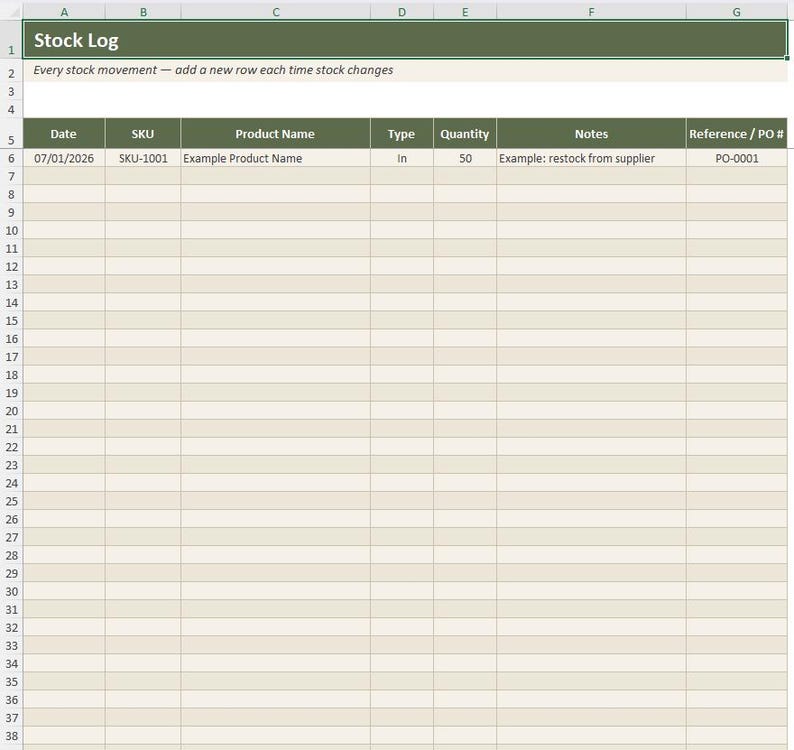794x750 pixels.
Task: Select column D by its header letter
Action: [402, 12]
